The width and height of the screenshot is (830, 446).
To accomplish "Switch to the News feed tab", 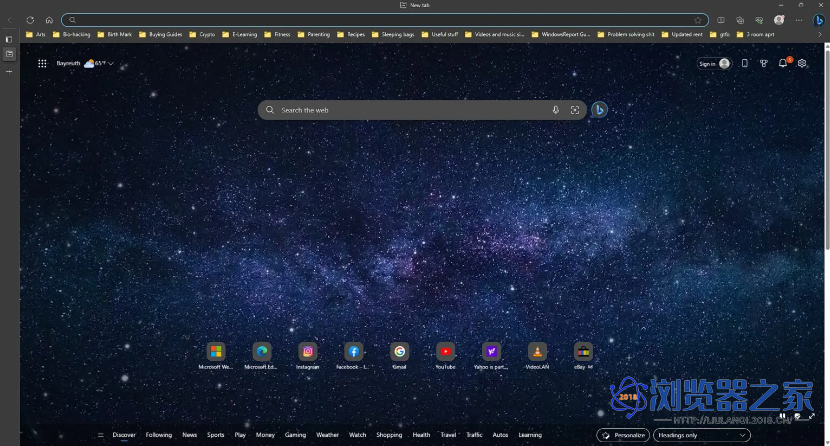I will [190, 435].
